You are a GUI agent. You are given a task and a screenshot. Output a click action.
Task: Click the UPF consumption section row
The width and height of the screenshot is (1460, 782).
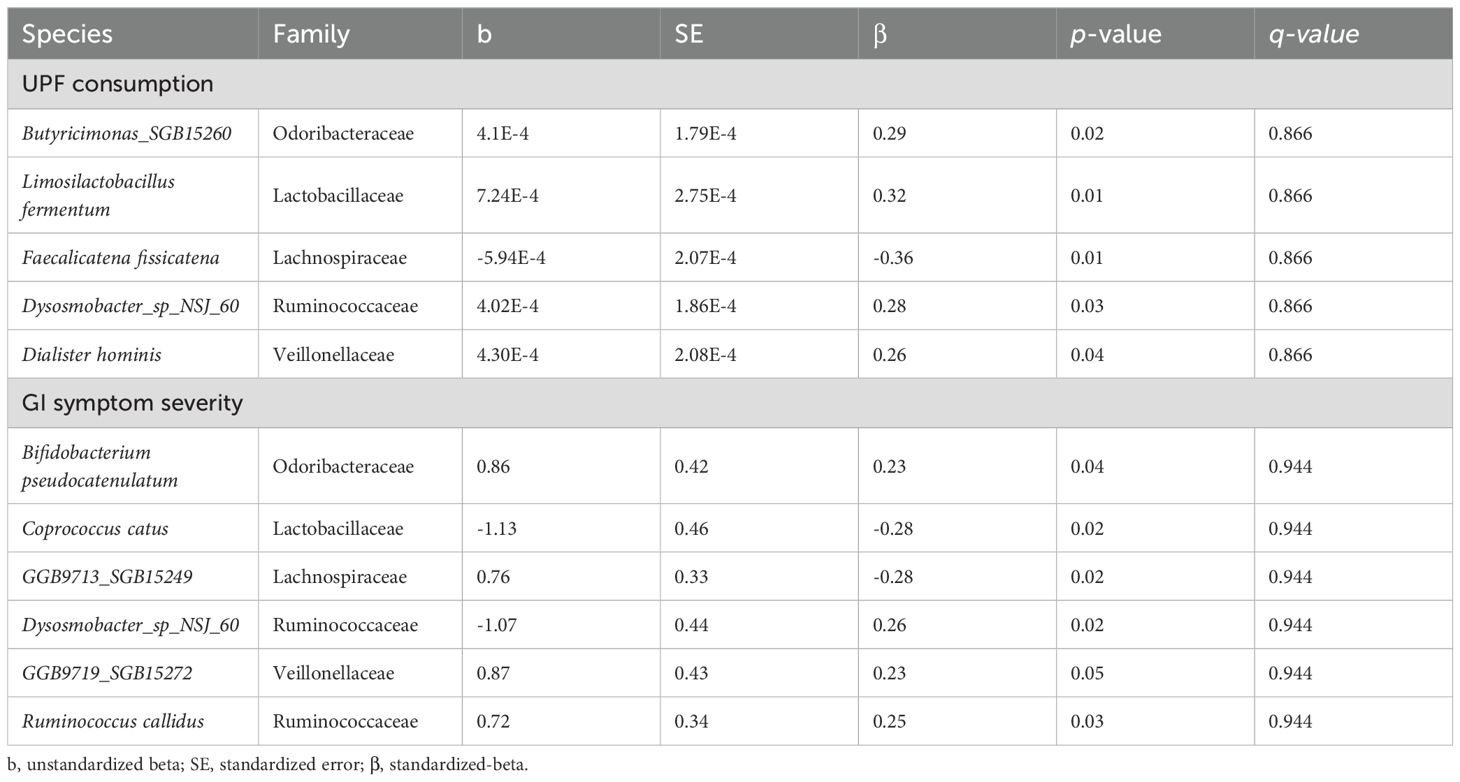pyautogui.click(x=118, y=84)
